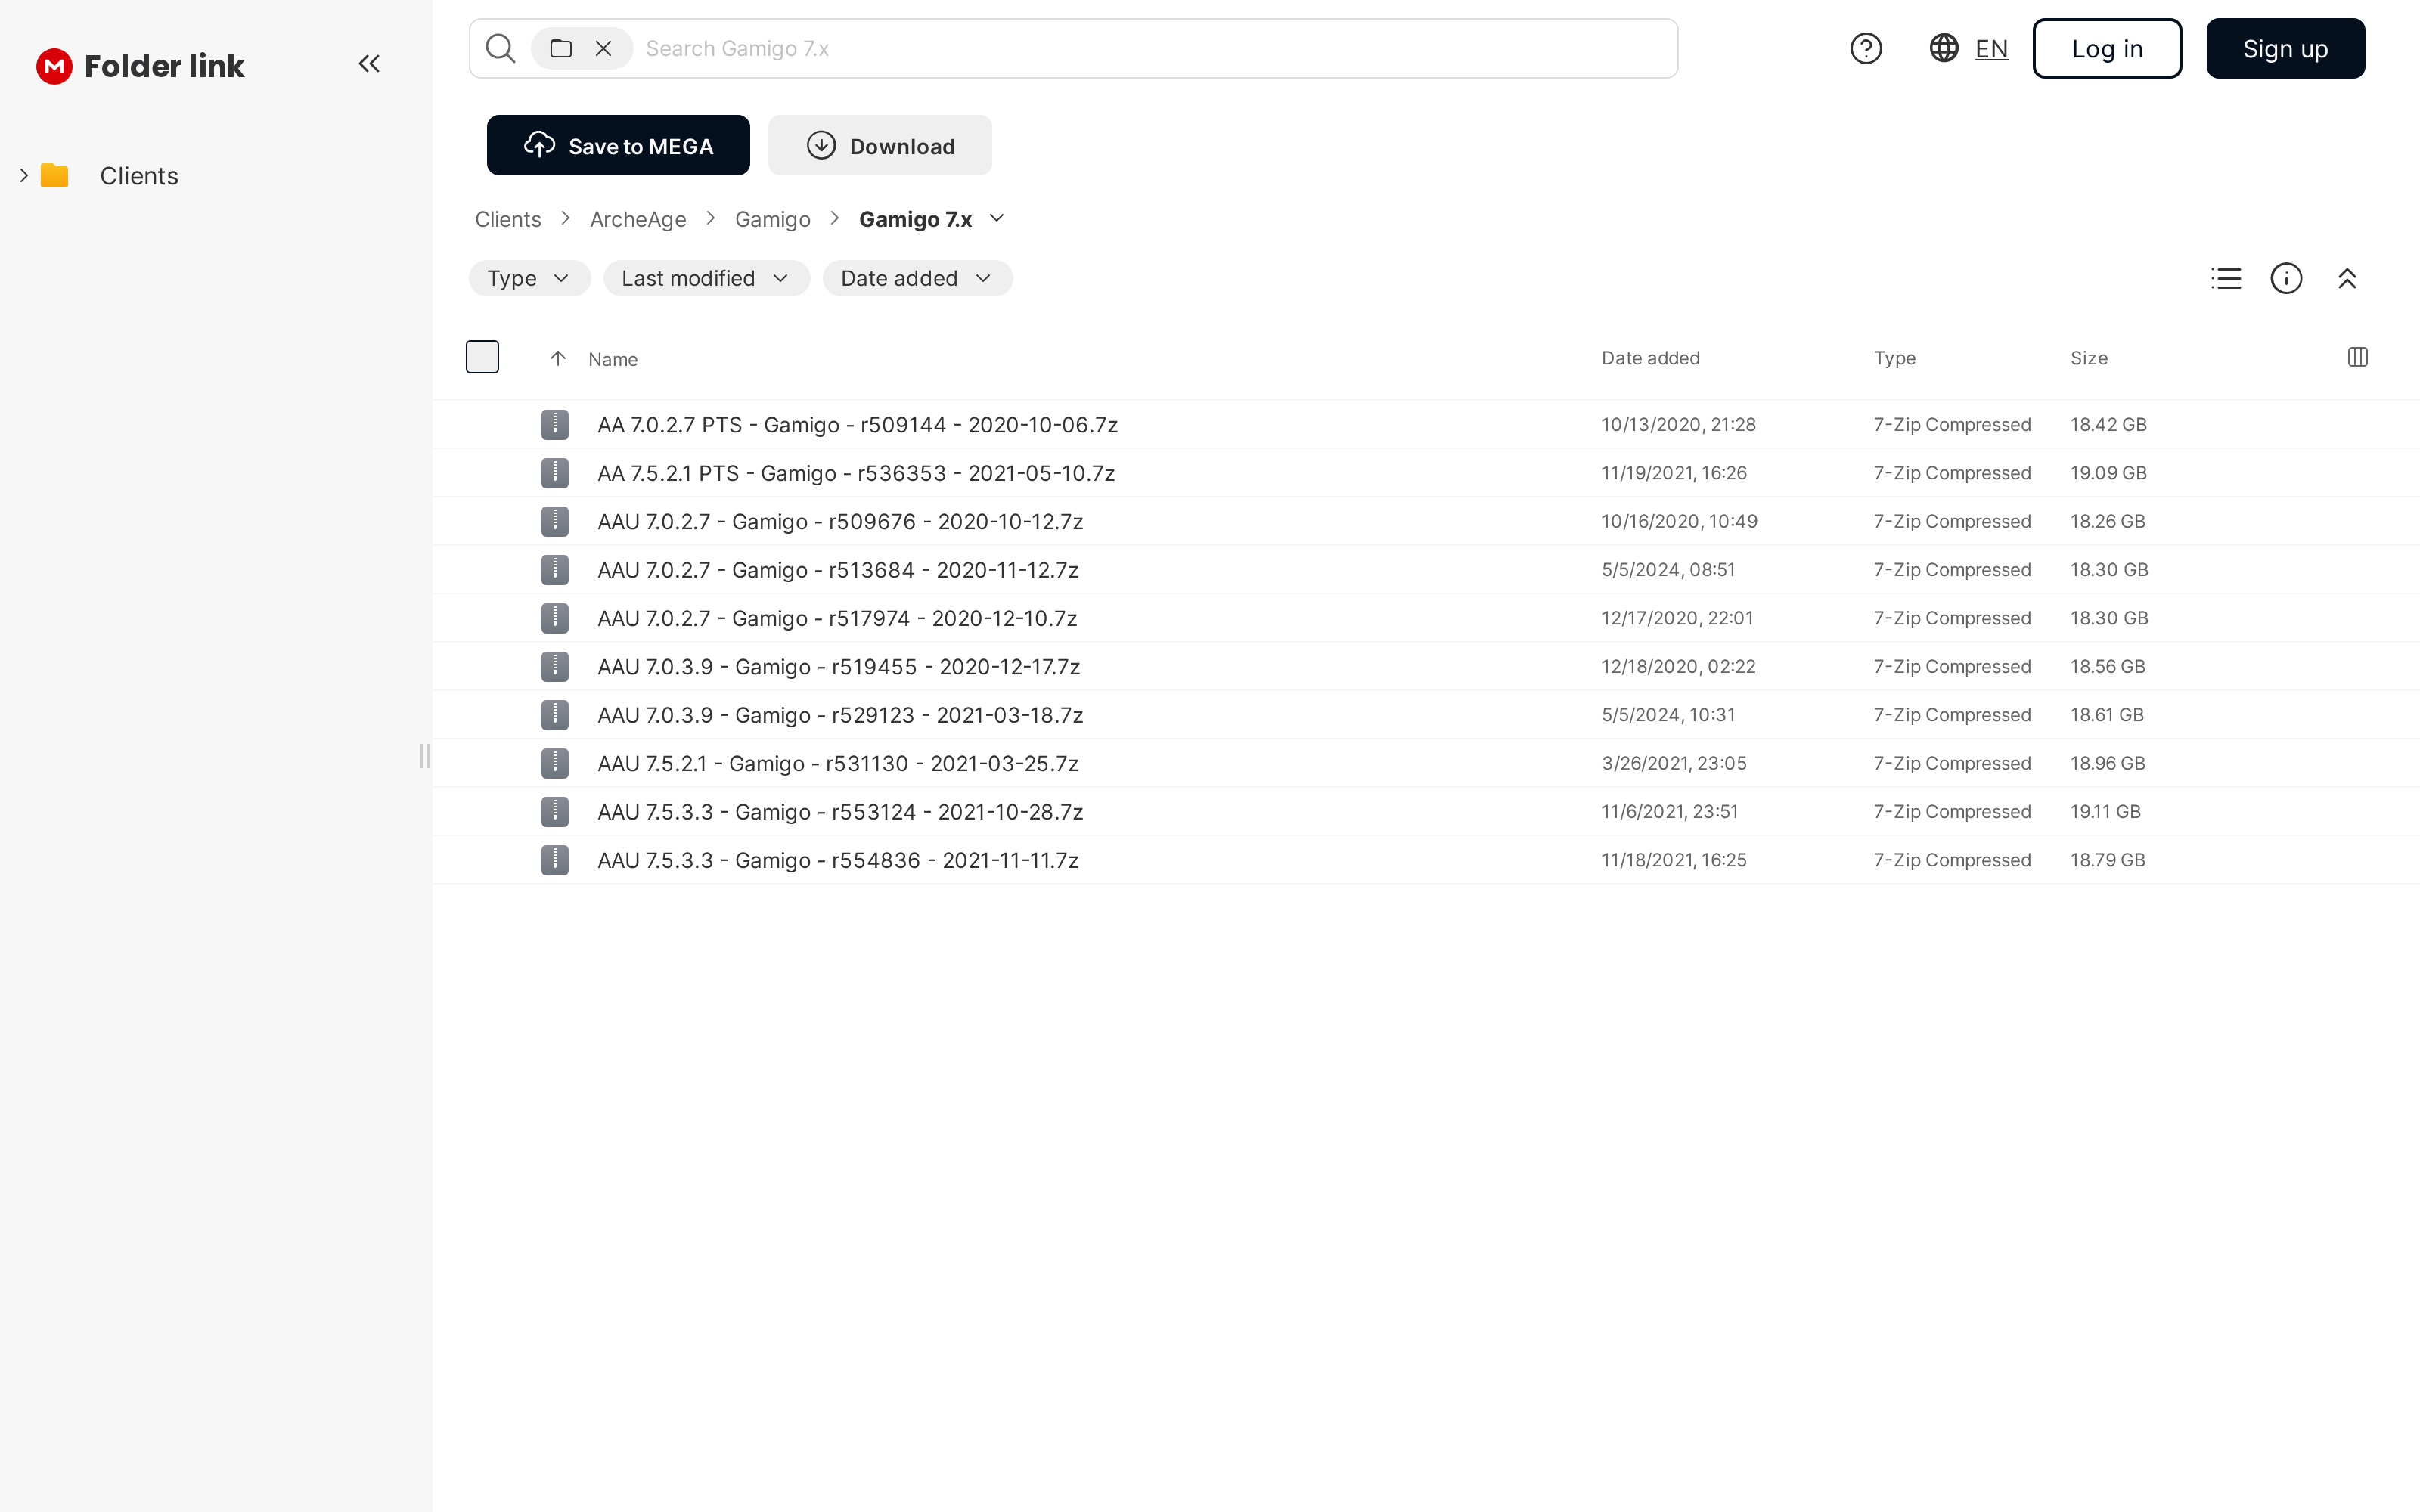Click the Download button
The height and width of the screenshot is (1512, 2420).
click(x=880, y=145)
